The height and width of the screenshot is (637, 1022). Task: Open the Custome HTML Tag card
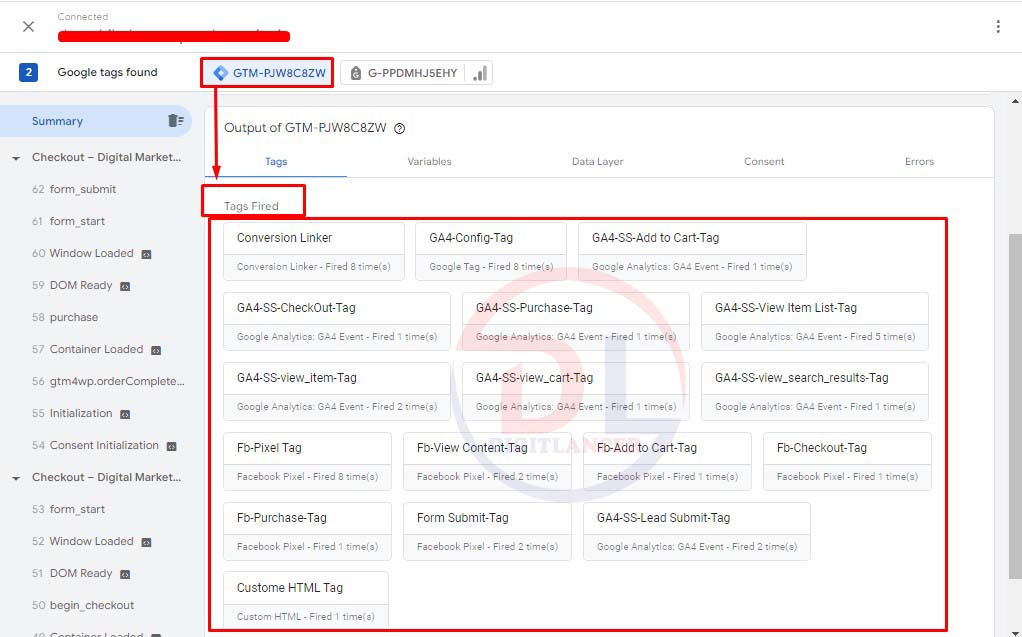pos(306,600)
